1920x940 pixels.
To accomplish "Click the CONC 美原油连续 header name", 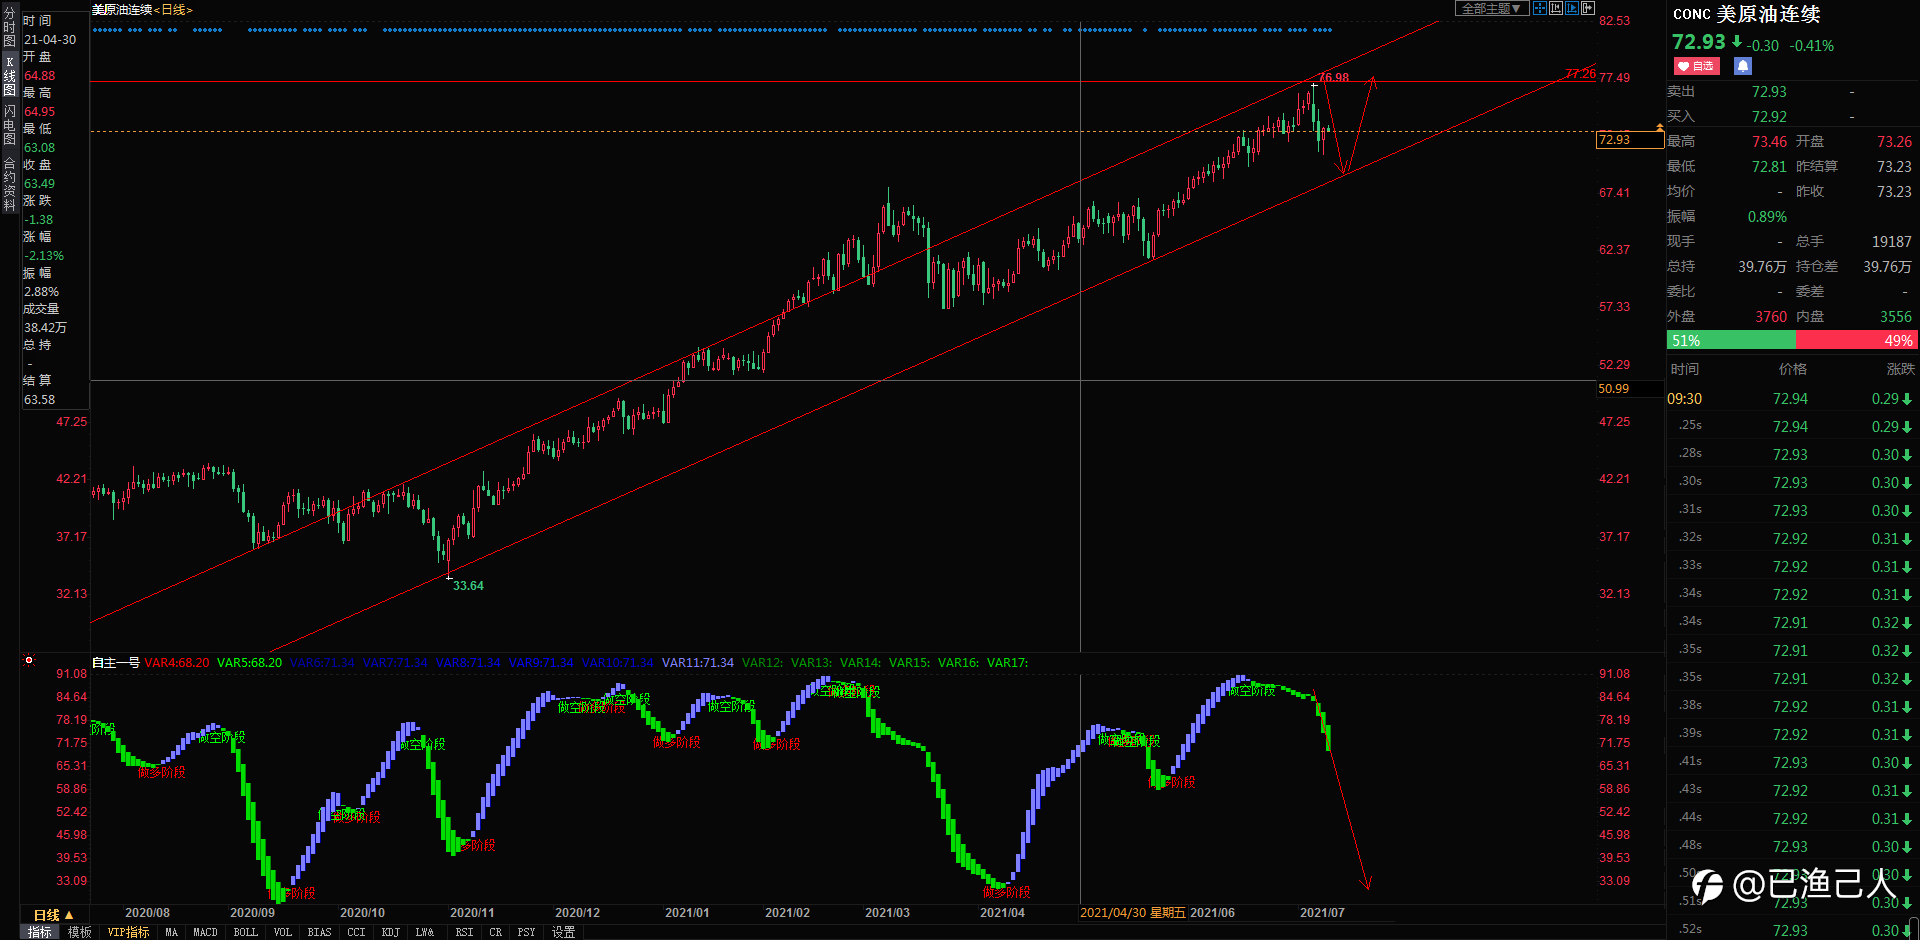I will (x=1746, y=14).
